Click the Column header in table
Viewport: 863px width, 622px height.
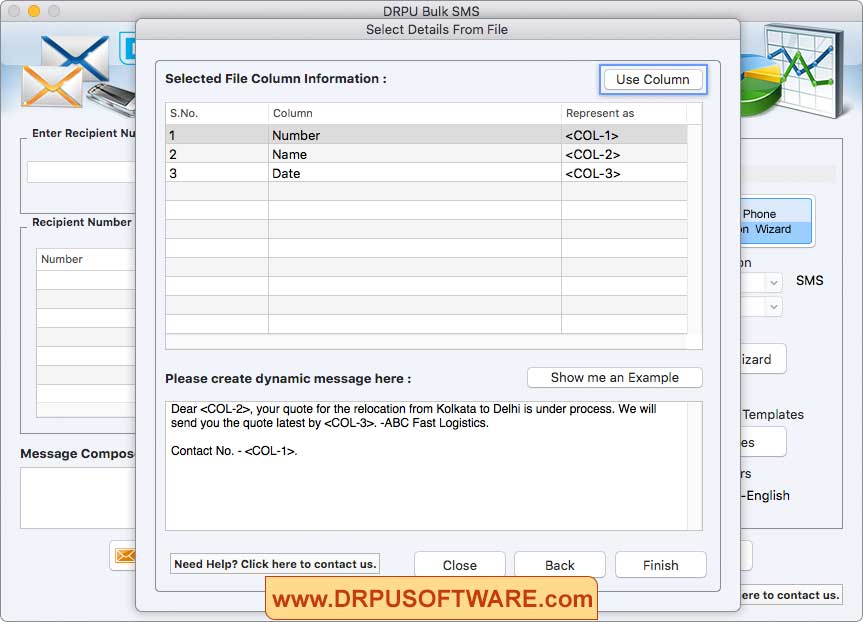[x=414, y=113]
